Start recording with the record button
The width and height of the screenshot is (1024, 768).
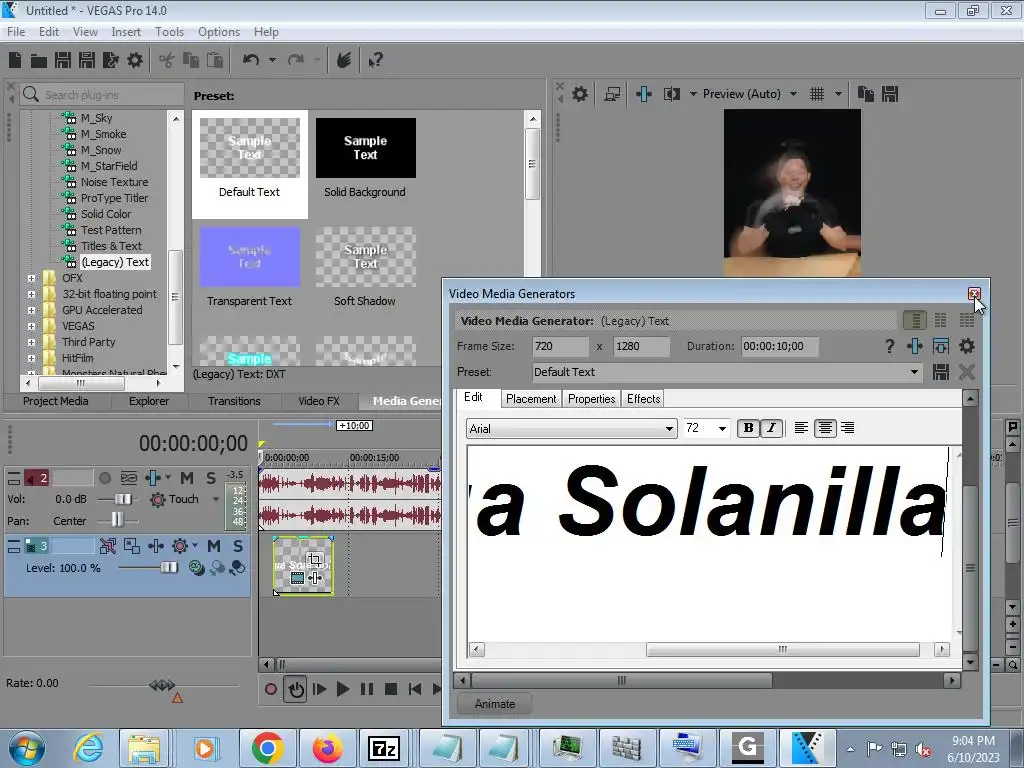(x=270, y=689)
